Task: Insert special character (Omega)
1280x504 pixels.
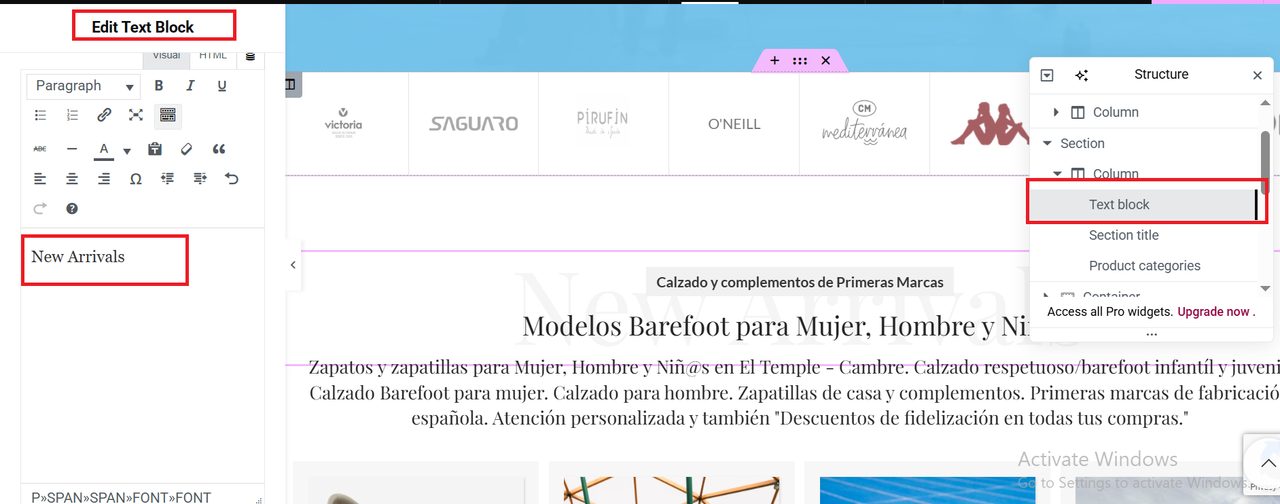Action: 136,179
